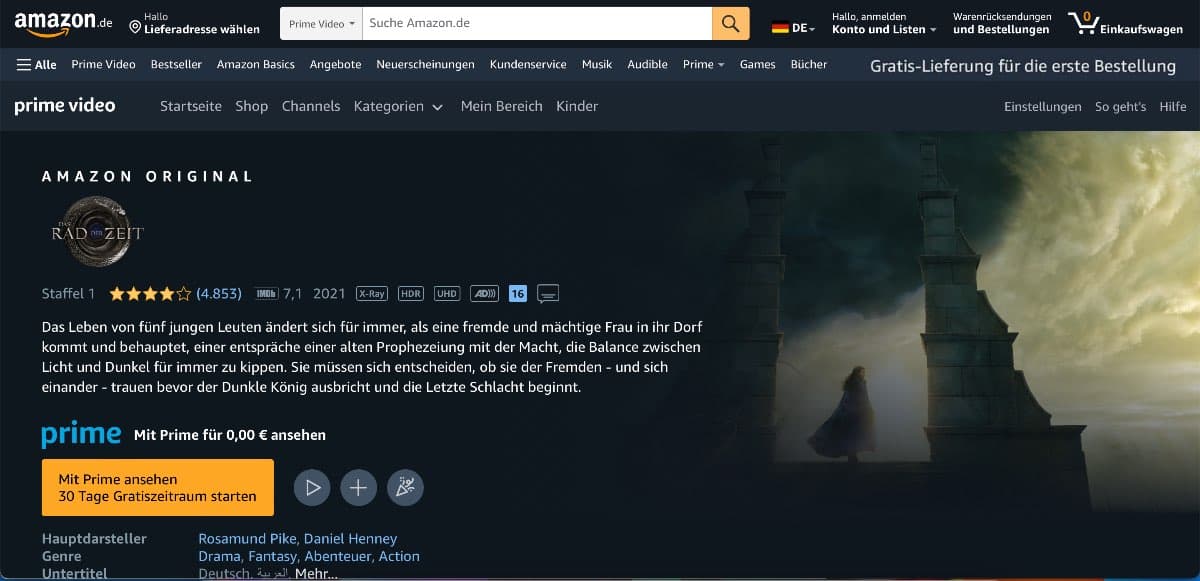The width and height of the screenshot is (1200, 581).
Task: Open Warenrücksendungen und Bestellungen
Action: tap(1002, 23)
